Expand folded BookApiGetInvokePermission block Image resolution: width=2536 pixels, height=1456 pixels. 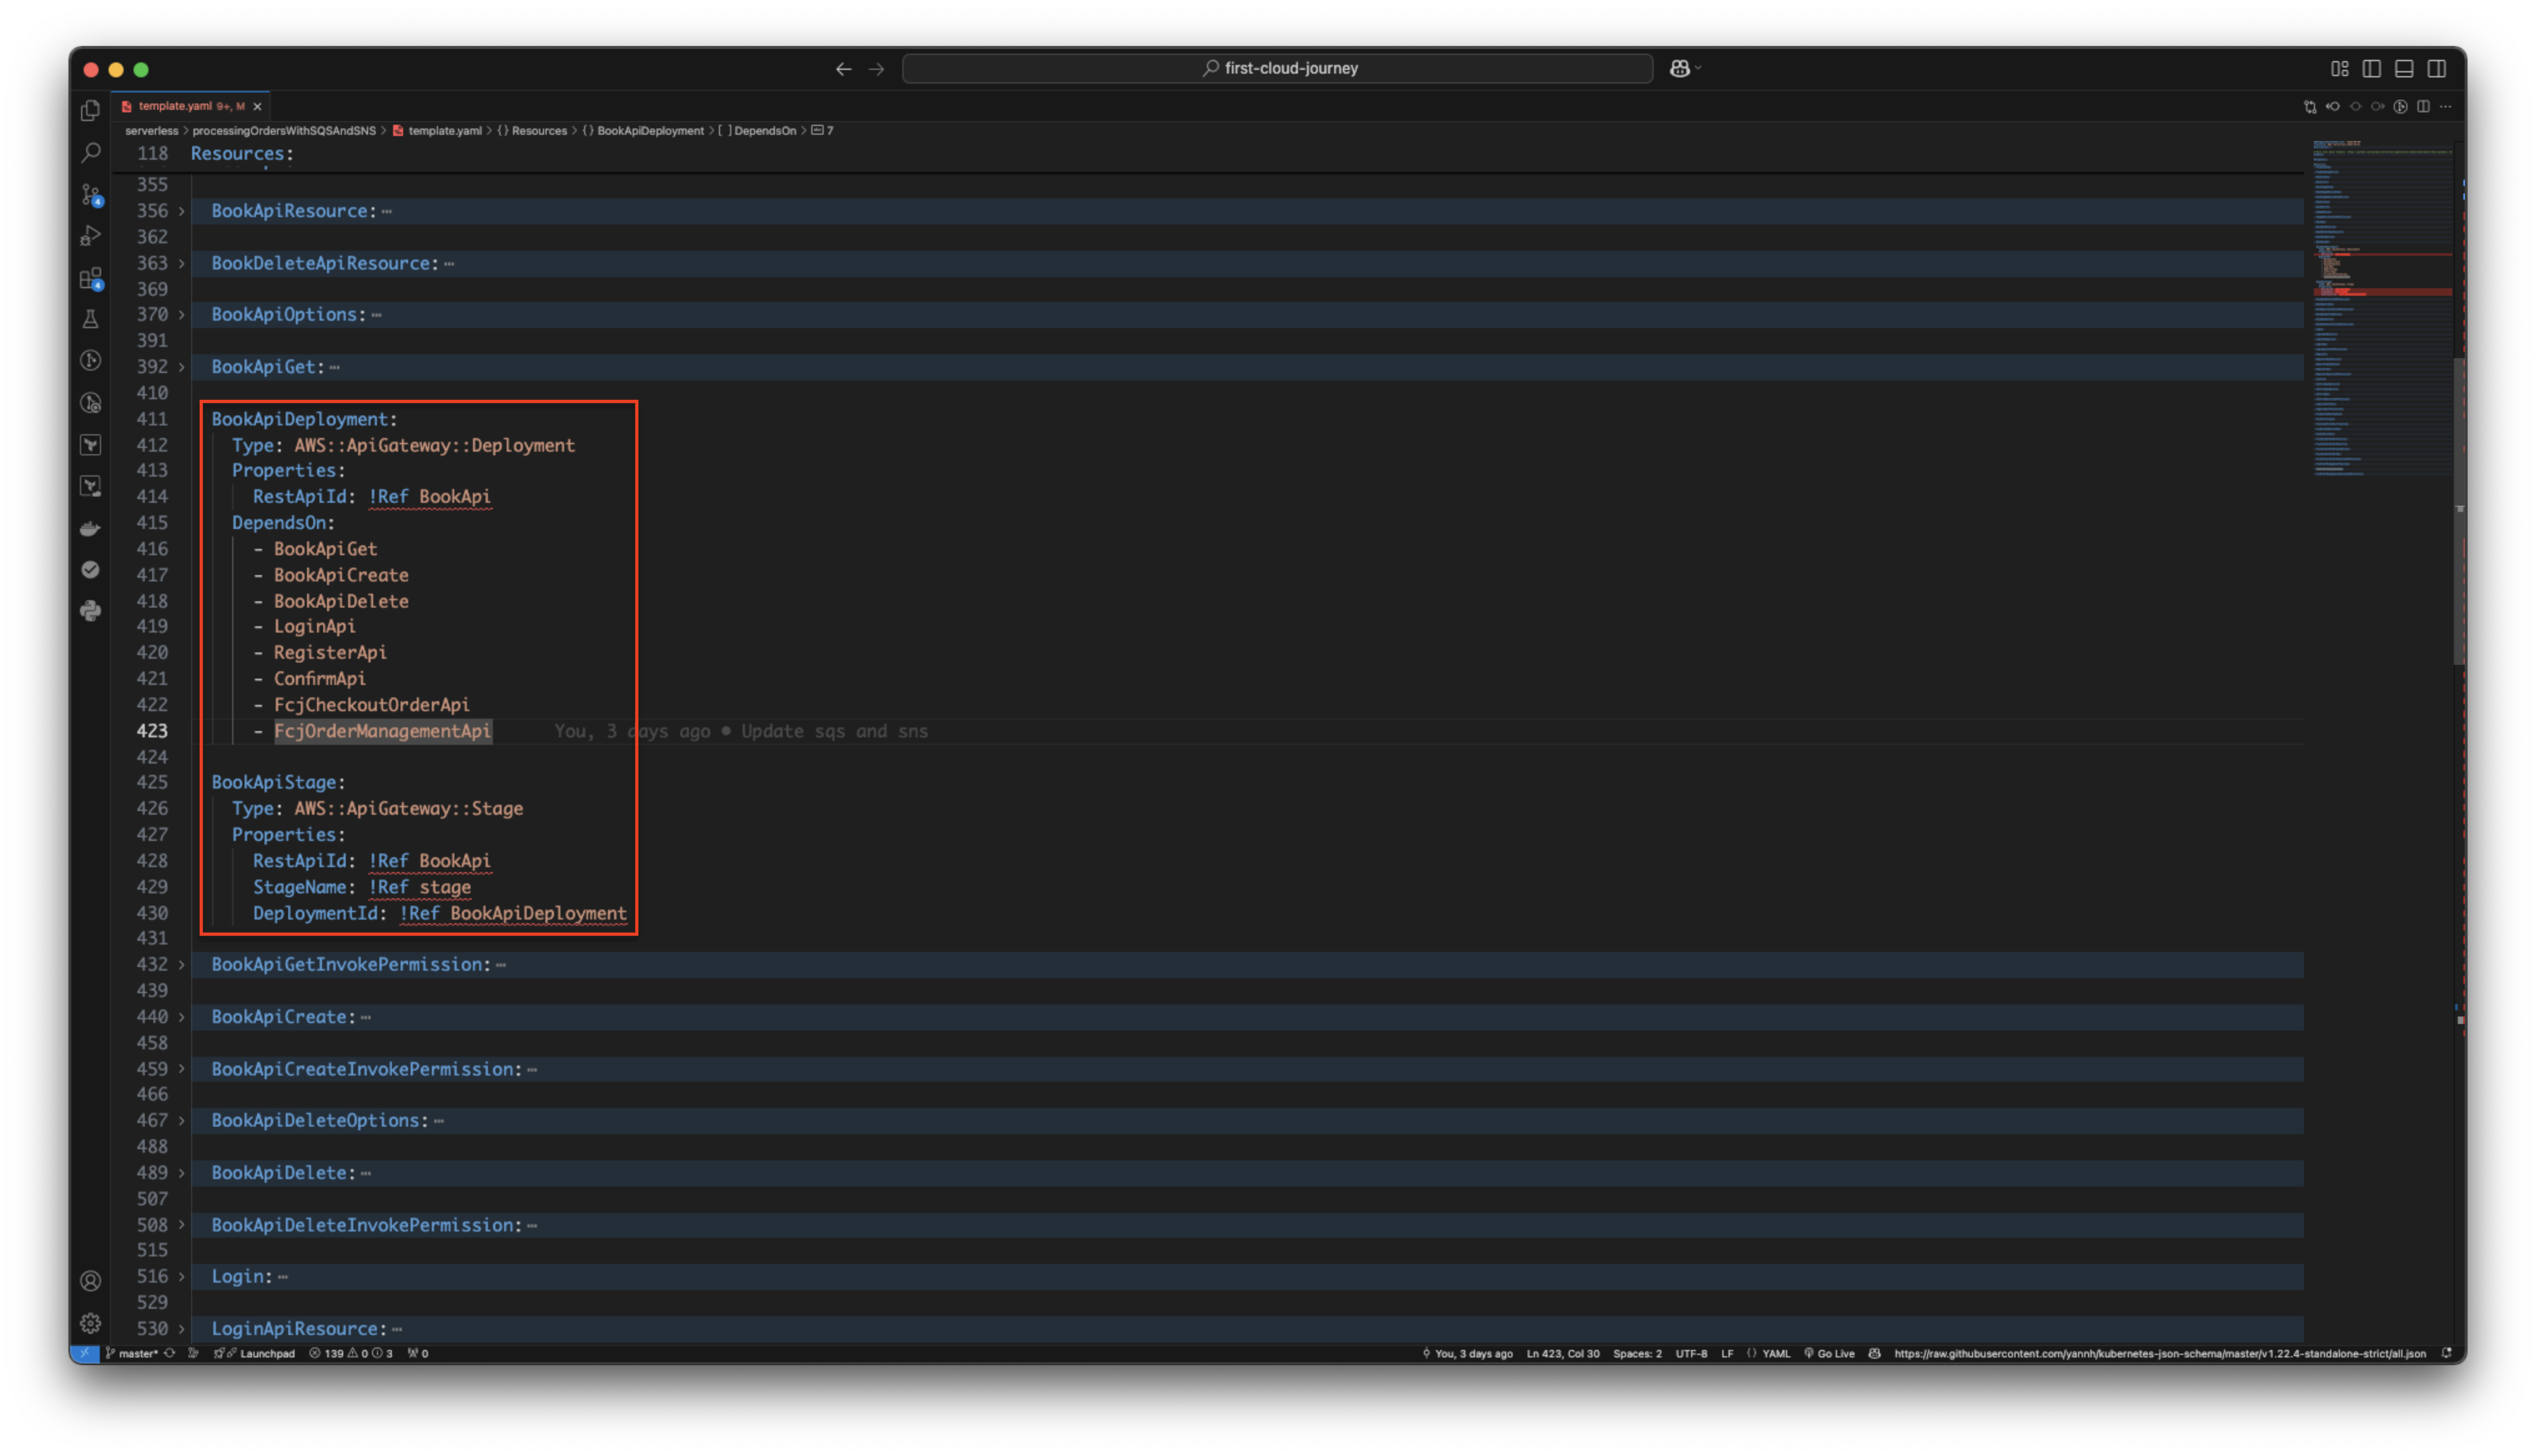(181, 964)
